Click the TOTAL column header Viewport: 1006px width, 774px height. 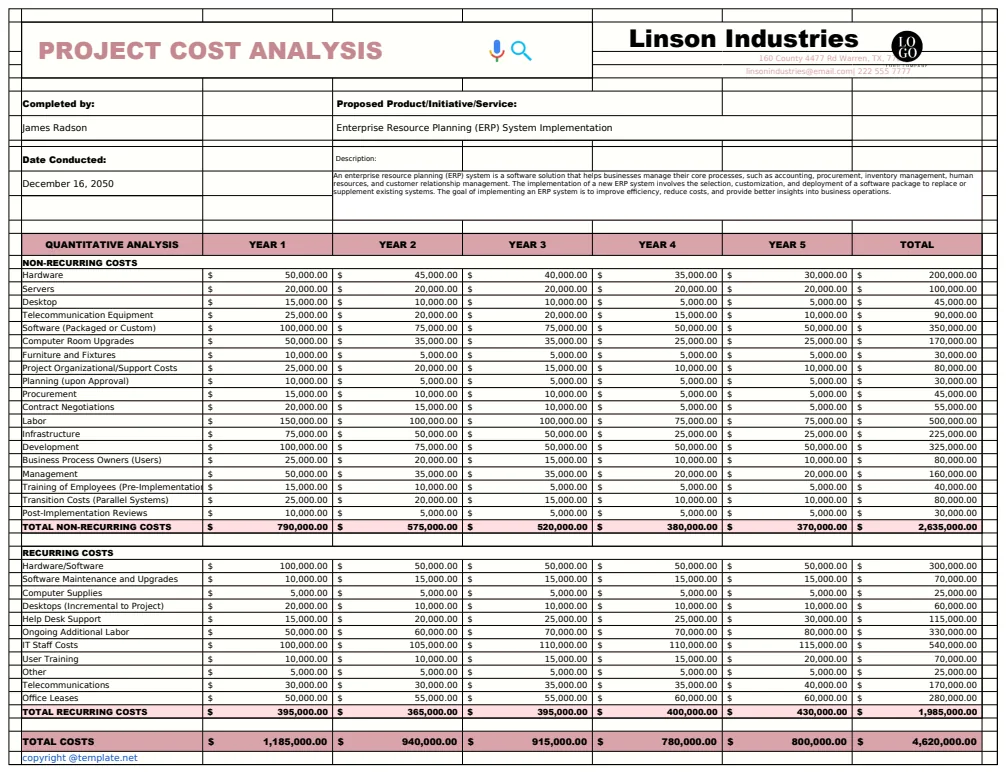click(x=917, y=245)
